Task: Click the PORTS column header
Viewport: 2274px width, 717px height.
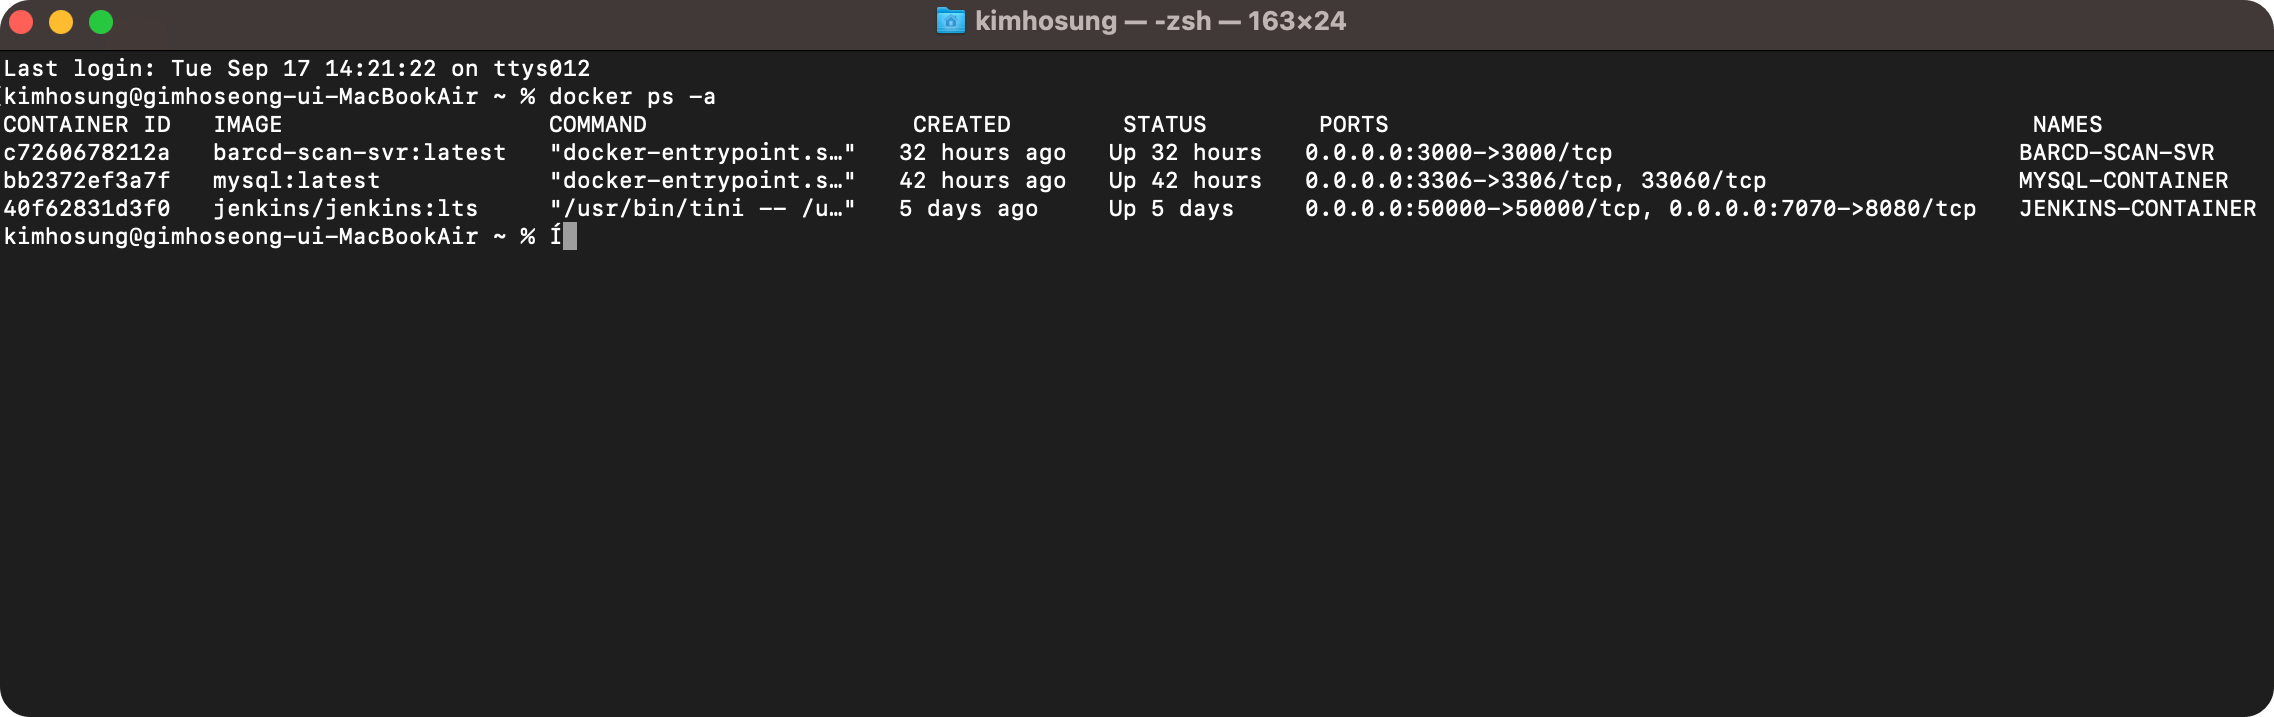Action: [1354, 125]
